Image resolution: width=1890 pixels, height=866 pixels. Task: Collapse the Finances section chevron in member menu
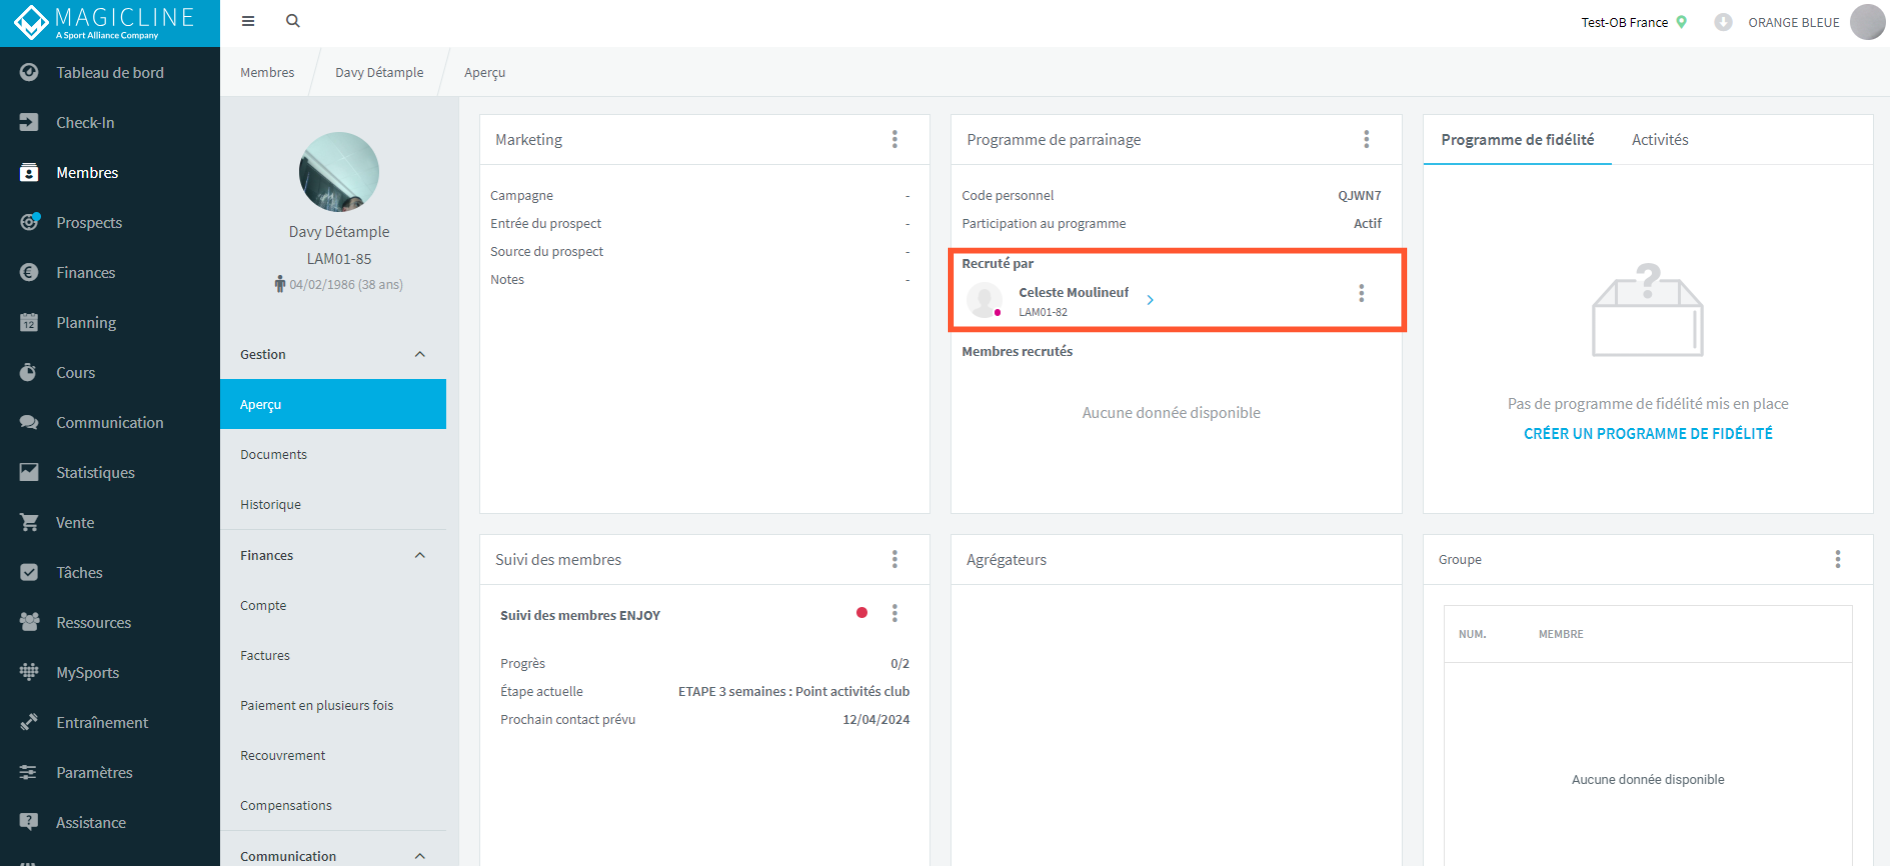point(420,555)
